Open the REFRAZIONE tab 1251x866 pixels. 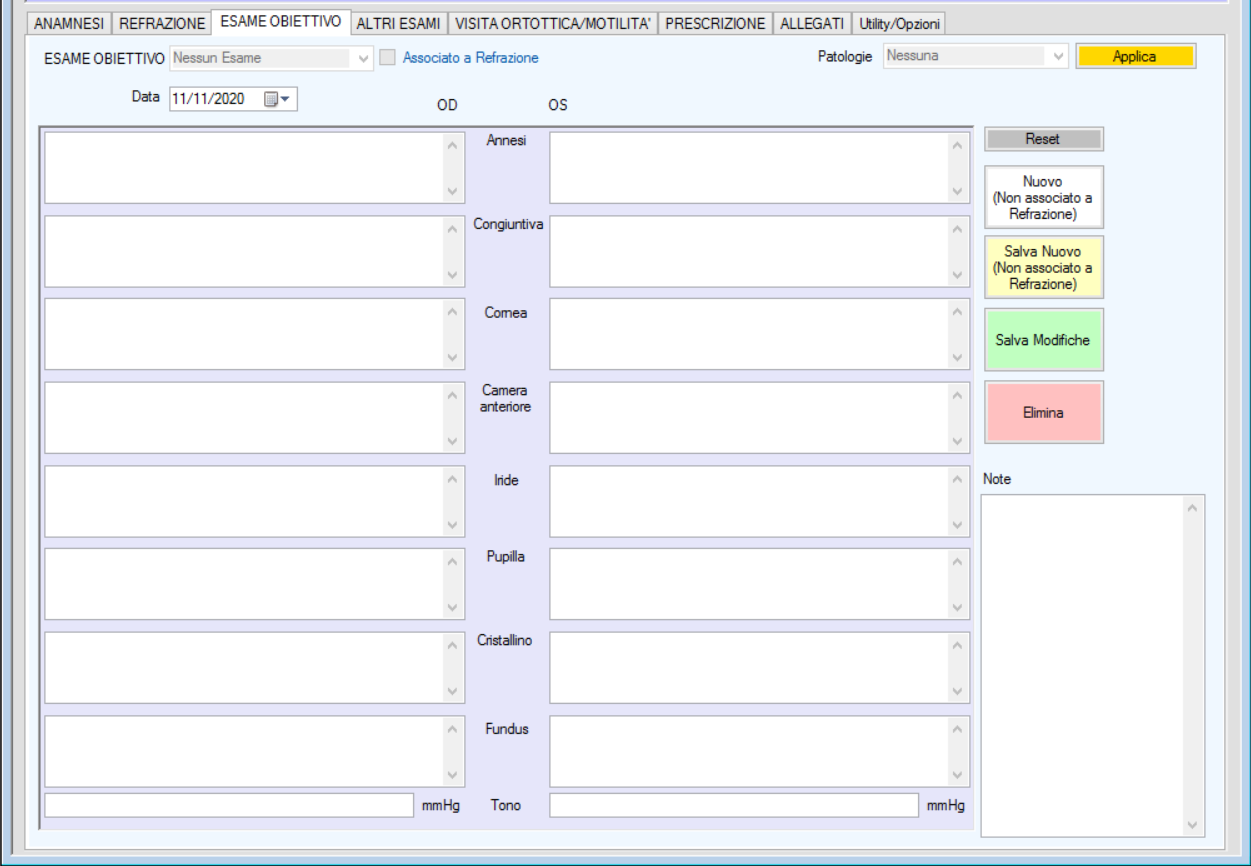(162, 24)
